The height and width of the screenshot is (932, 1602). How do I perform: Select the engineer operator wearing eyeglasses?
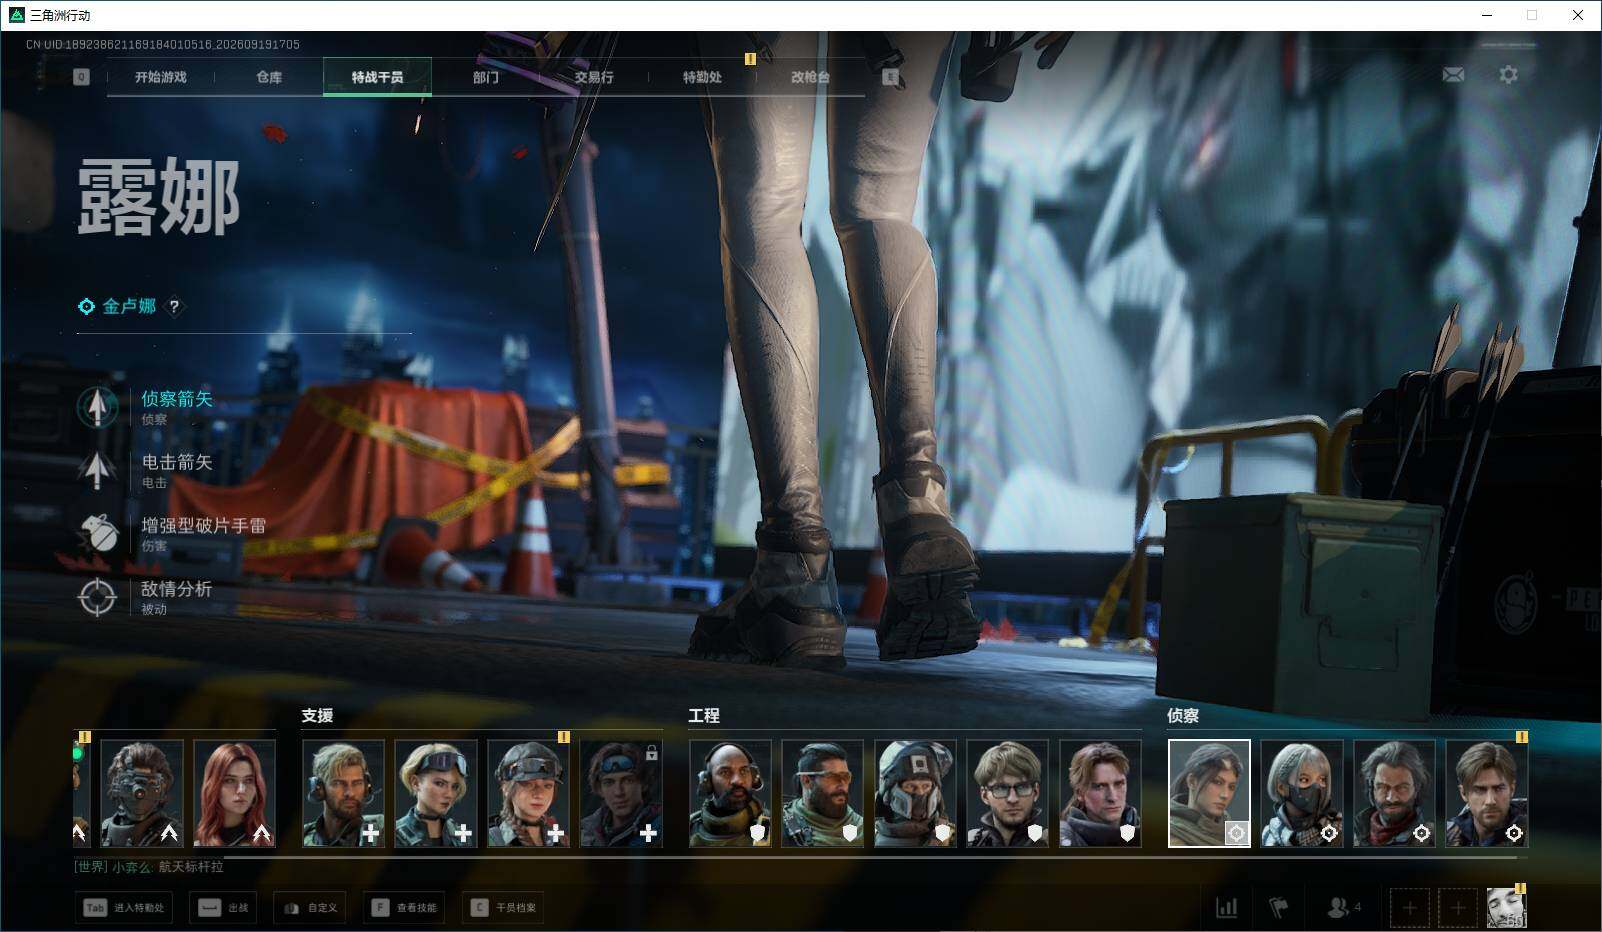click(x=1007, y=793)
